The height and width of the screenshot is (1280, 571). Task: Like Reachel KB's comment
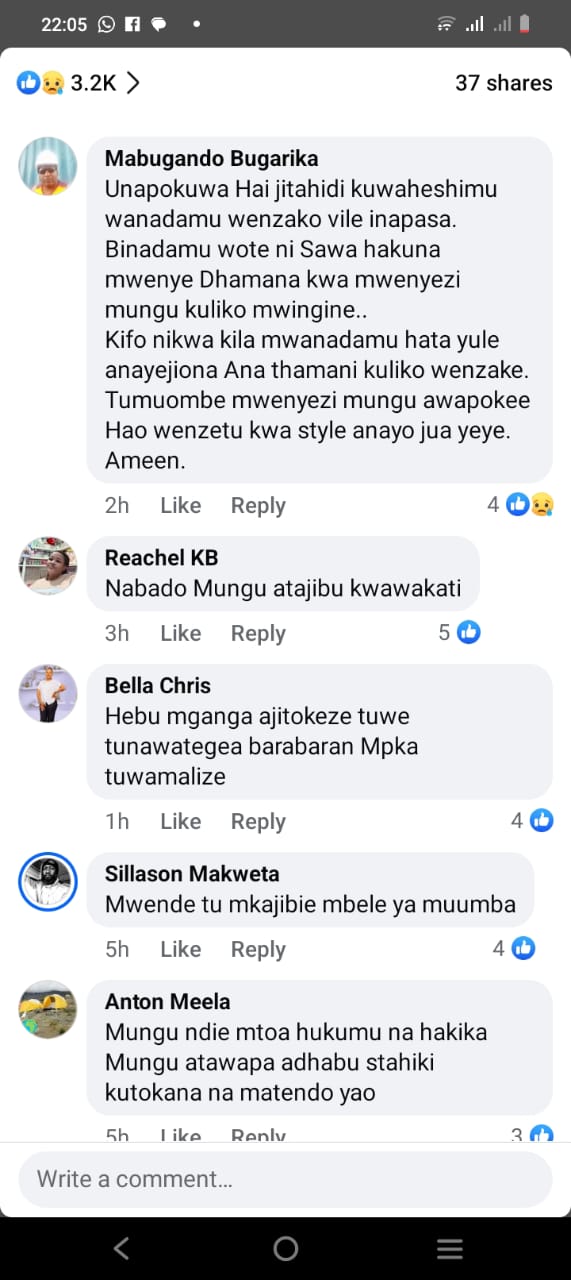181,633
